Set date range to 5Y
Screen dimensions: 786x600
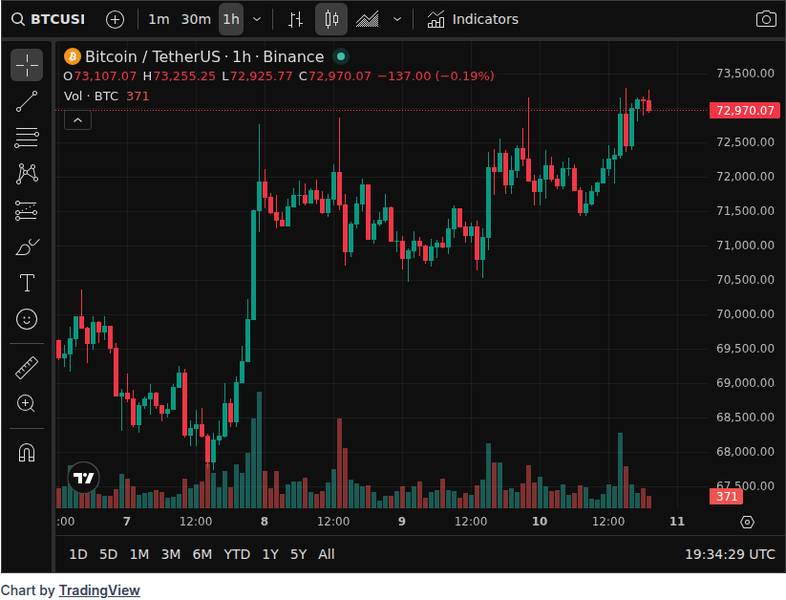(298, 554)
